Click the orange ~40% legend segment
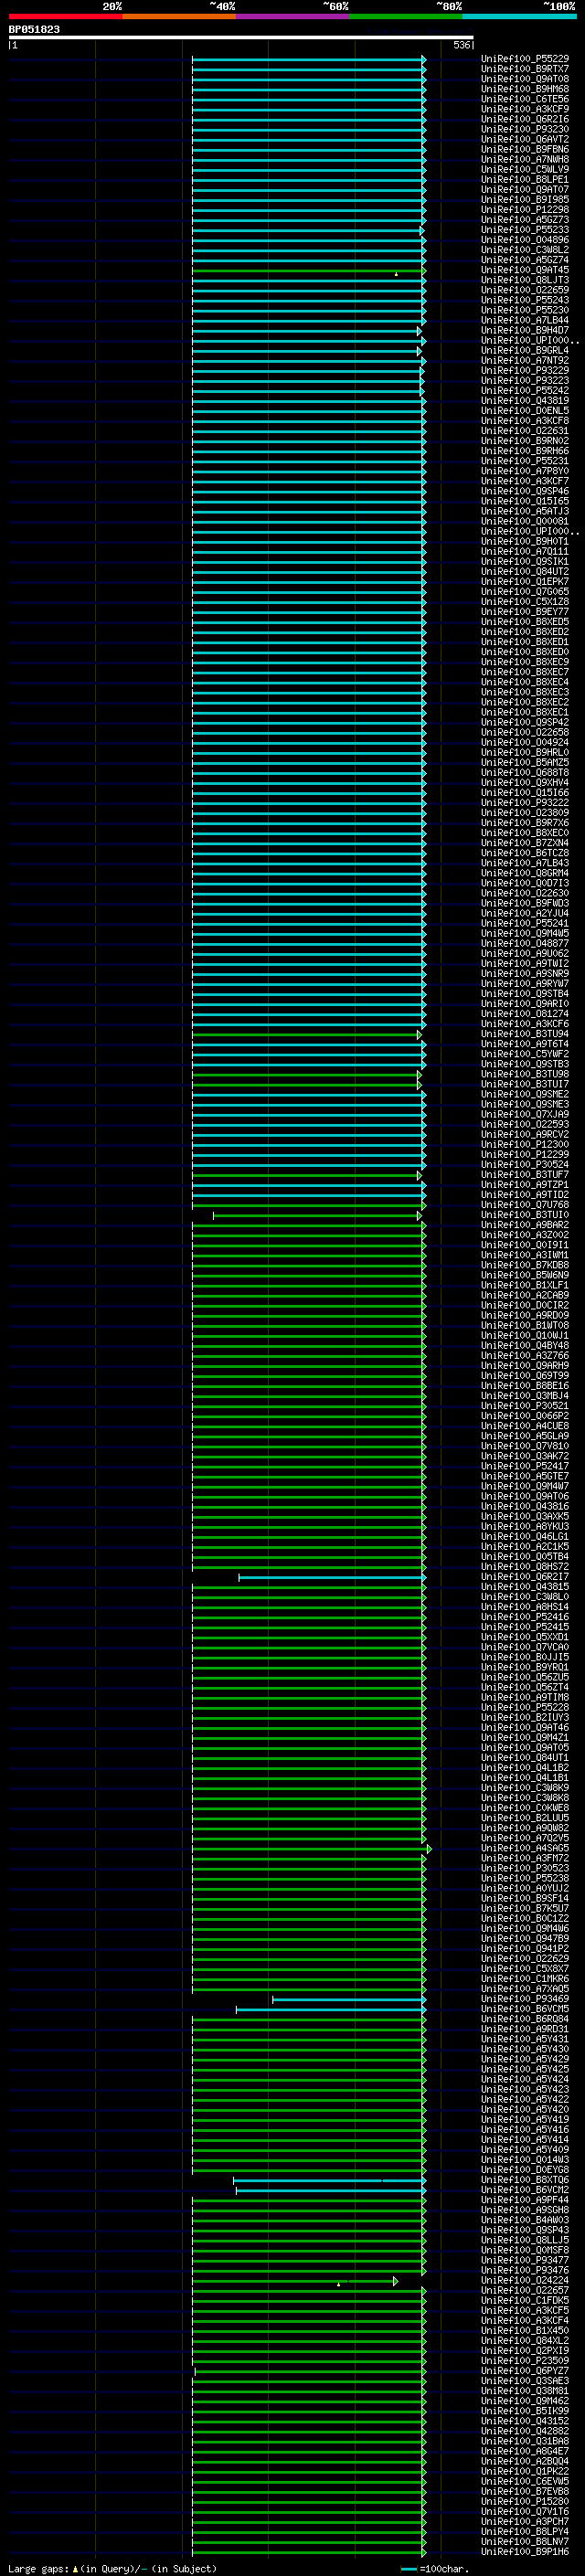 pyautogui.click(x=179, y=16)
